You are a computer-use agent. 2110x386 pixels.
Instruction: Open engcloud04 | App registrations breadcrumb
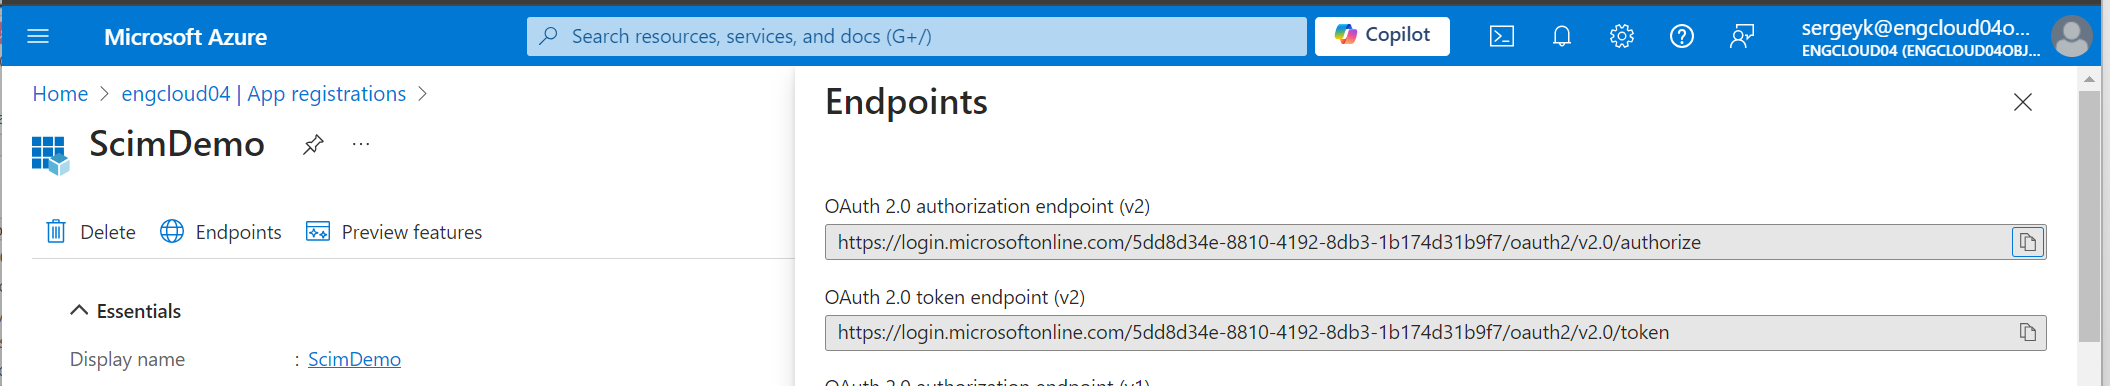[x=264, y=94]
